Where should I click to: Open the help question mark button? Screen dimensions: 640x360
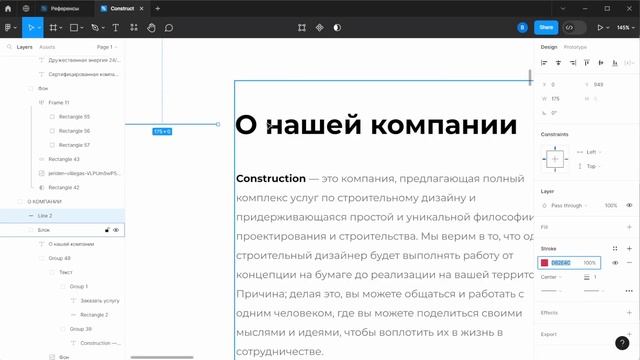(x=622, y=343)
